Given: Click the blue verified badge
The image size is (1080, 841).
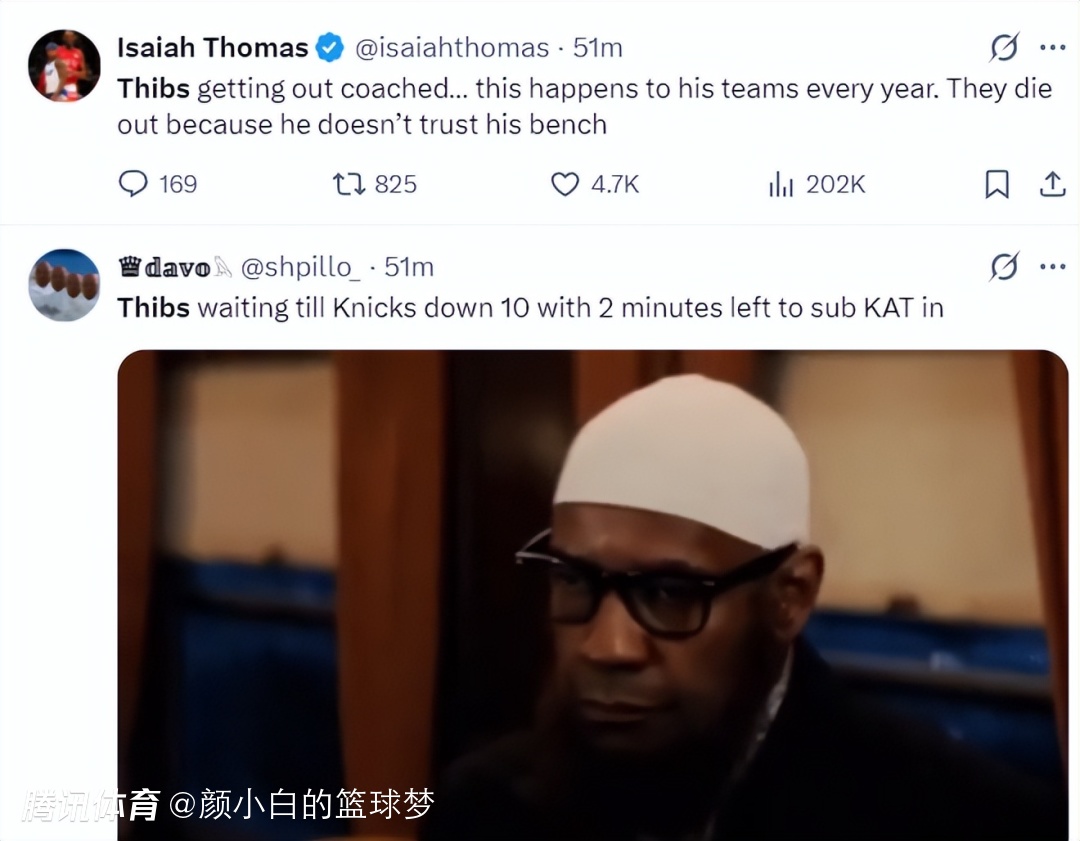Looking at the screenshot, I should coord(330,48).
